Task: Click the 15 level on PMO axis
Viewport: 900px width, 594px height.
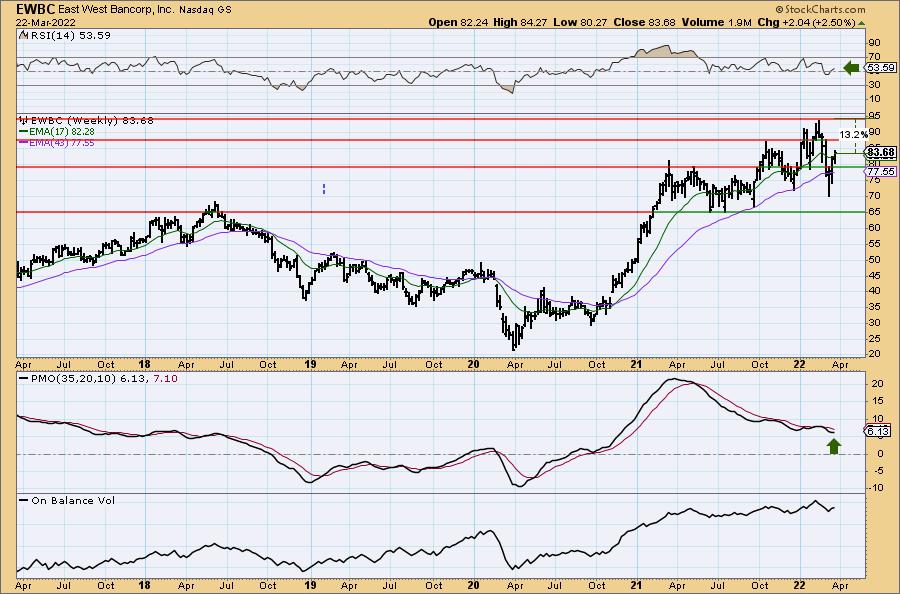Action: [x=878, y=401]
